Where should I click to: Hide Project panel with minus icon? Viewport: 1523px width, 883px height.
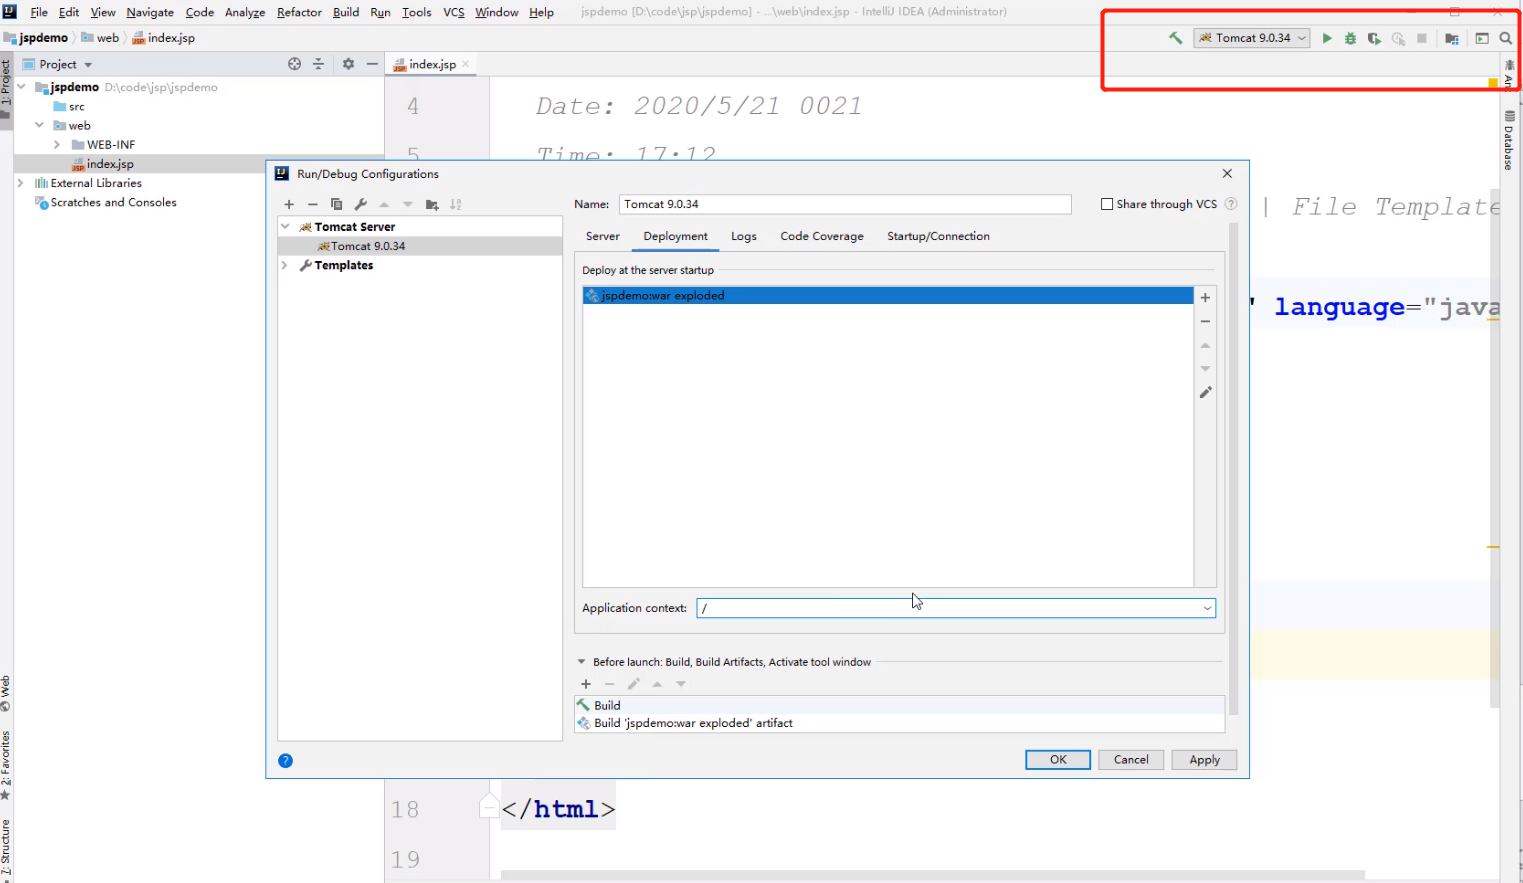(x=372, y=64)
